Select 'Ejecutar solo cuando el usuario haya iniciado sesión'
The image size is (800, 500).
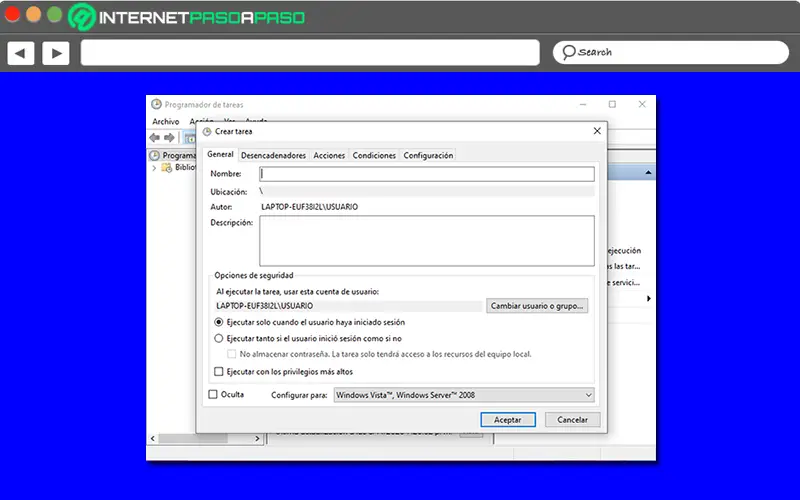[x=219, y=322]
